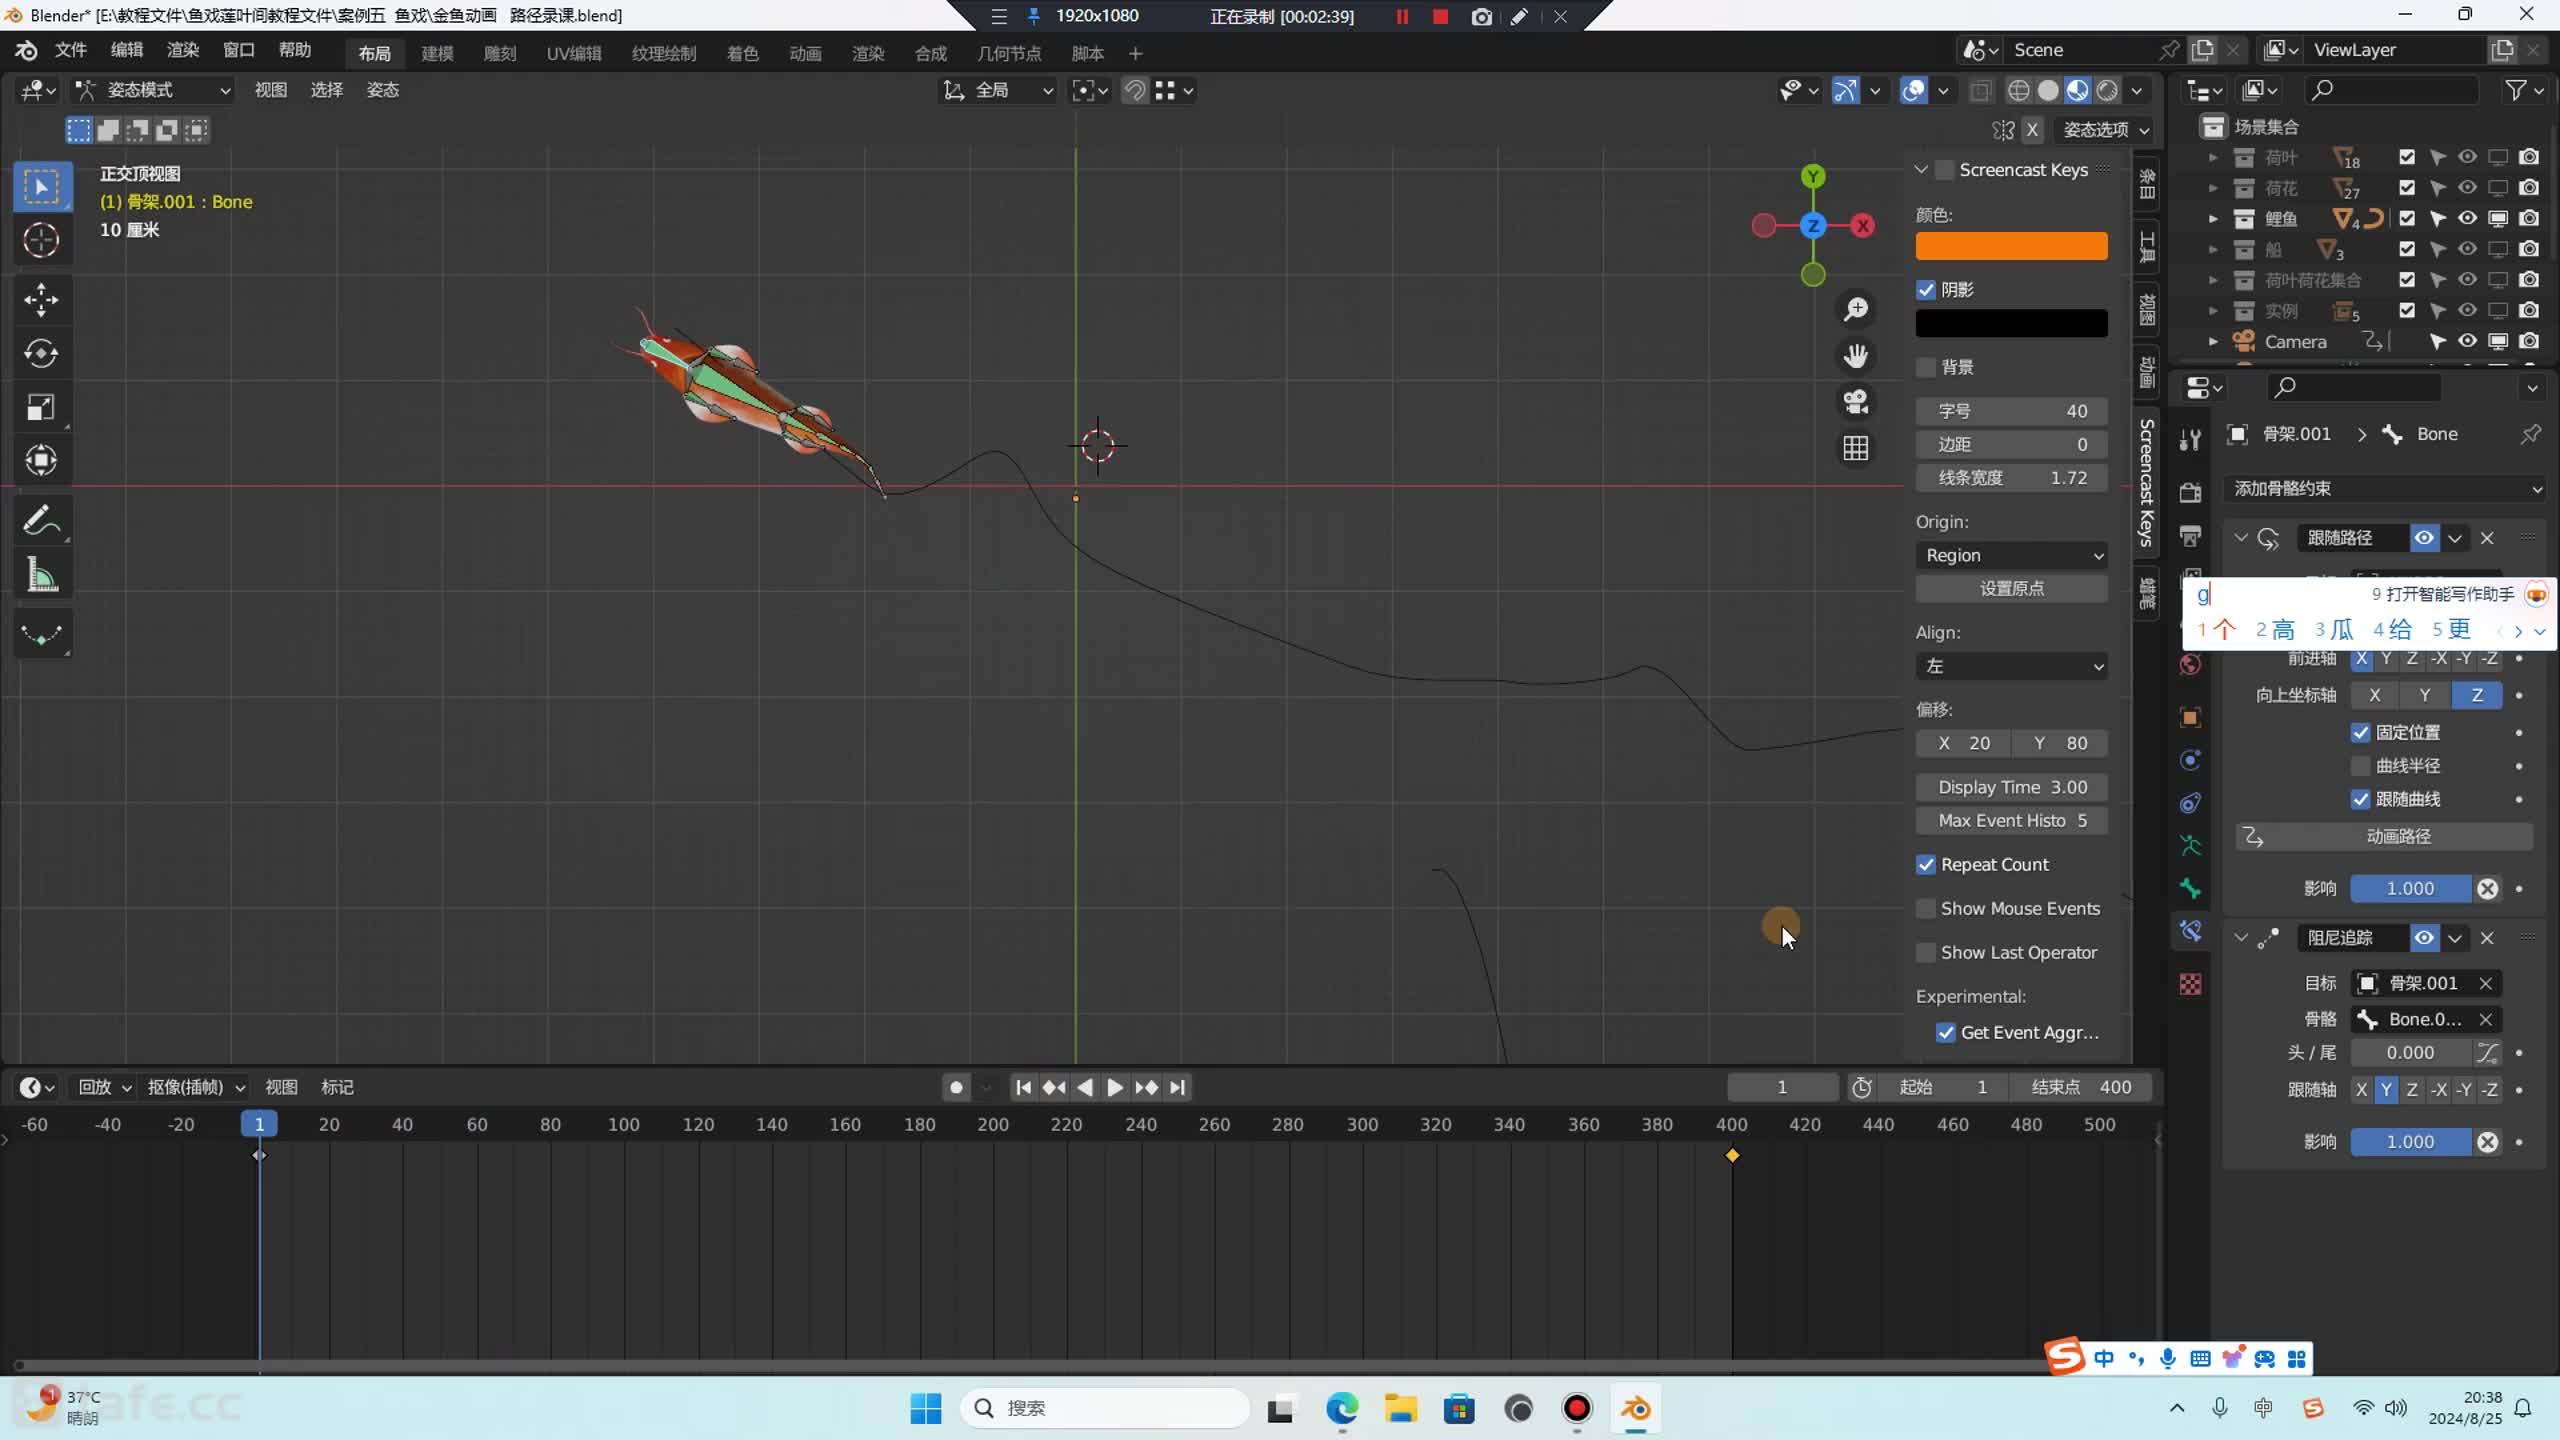Expand the Camera outliner item

pyautogui.click(x=2213, y=342)
